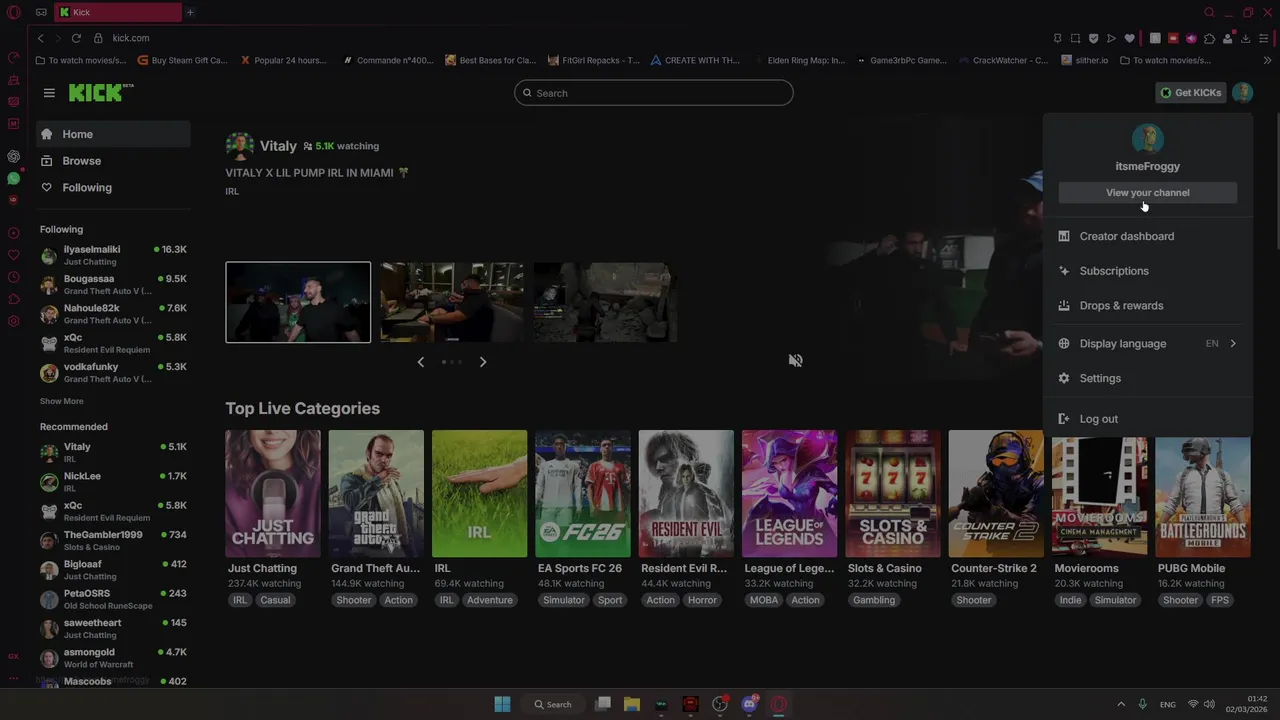Click the Windows taskbar Search box
The height and width of the screenshot is (720, 1280).
[x=553, y=704]
